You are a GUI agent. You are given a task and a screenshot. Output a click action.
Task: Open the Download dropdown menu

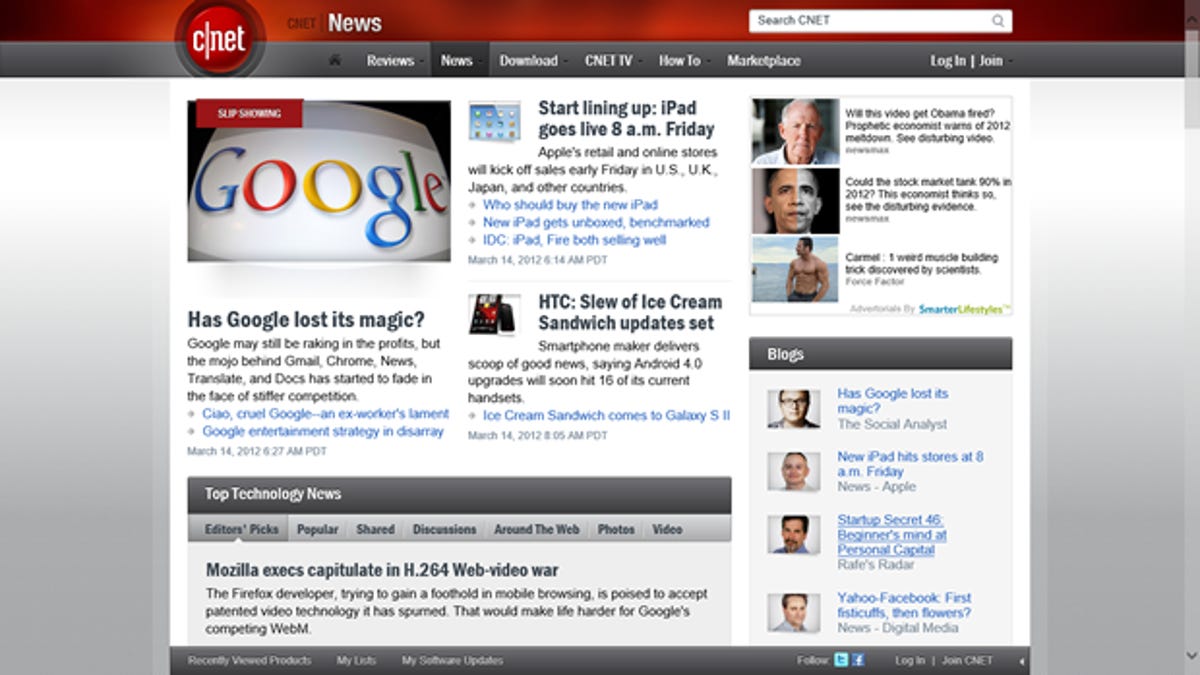531,60
